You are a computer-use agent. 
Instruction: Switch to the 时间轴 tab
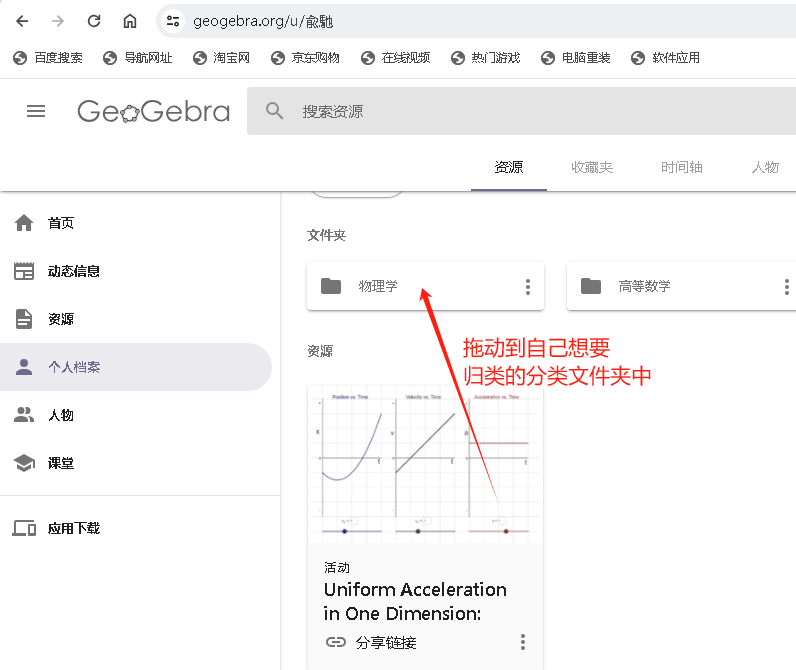click(x=681, y=167)
